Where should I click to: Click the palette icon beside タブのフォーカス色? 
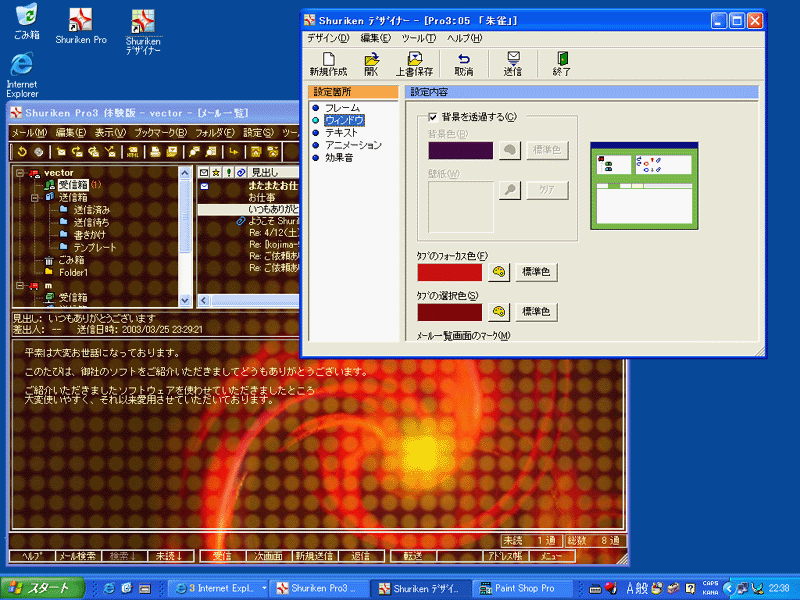(498, 272)
